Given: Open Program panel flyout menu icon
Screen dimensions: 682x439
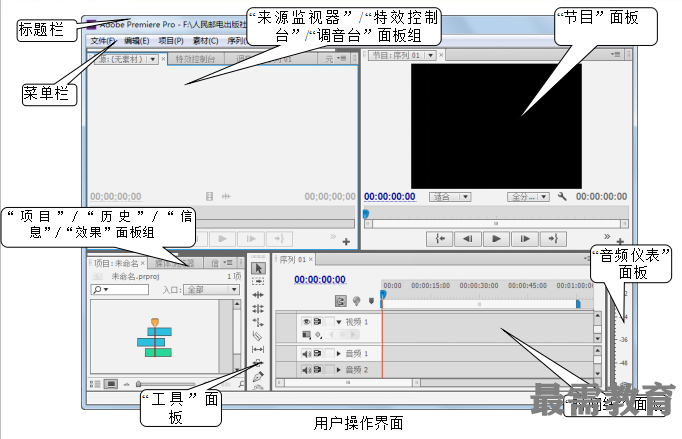Looking at the screenshot, I should click(x=615, y=55).
